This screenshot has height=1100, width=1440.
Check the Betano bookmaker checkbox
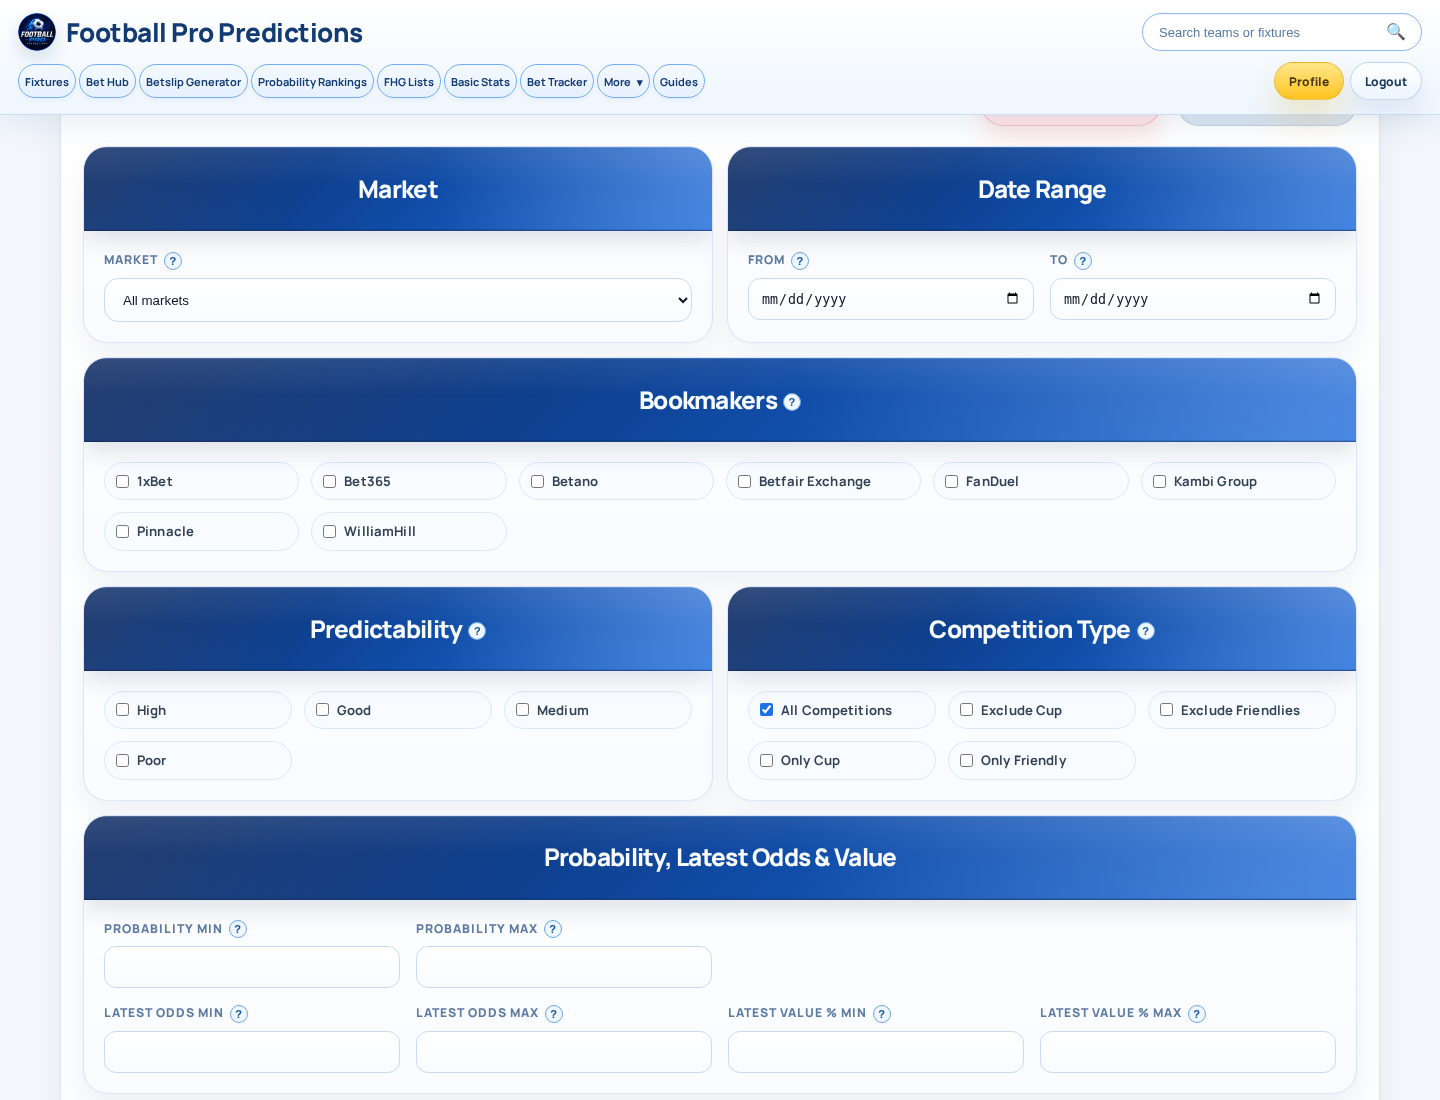coord(538,481)
